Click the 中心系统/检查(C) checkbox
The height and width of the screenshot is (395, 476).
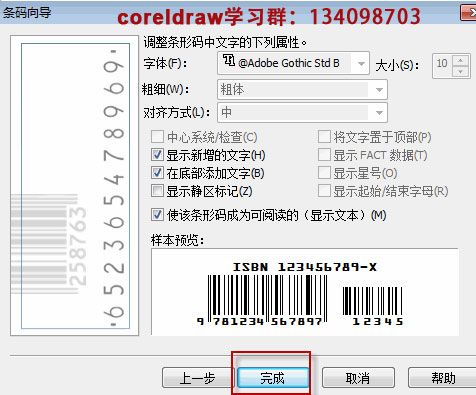coord(157,137)
